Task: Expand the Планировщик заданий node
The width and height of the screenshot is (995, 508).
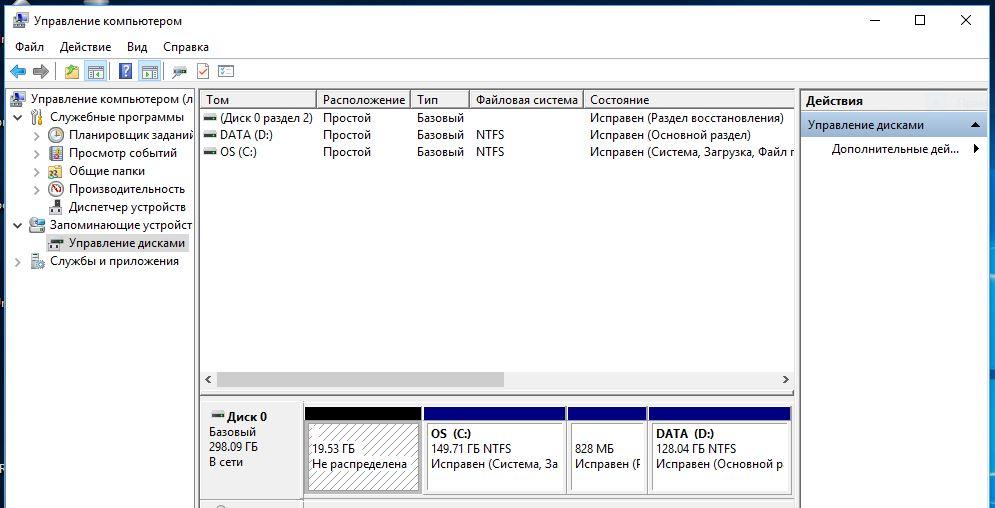Action: click(37, 135)
